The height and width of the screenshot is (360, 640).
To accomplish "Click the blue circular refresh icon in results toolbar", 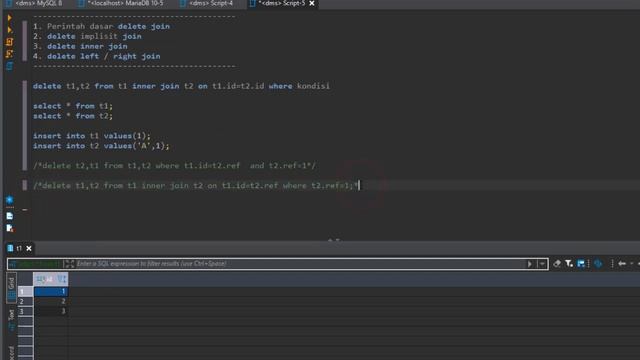I will pyautogui.click(x=598, y=264).
